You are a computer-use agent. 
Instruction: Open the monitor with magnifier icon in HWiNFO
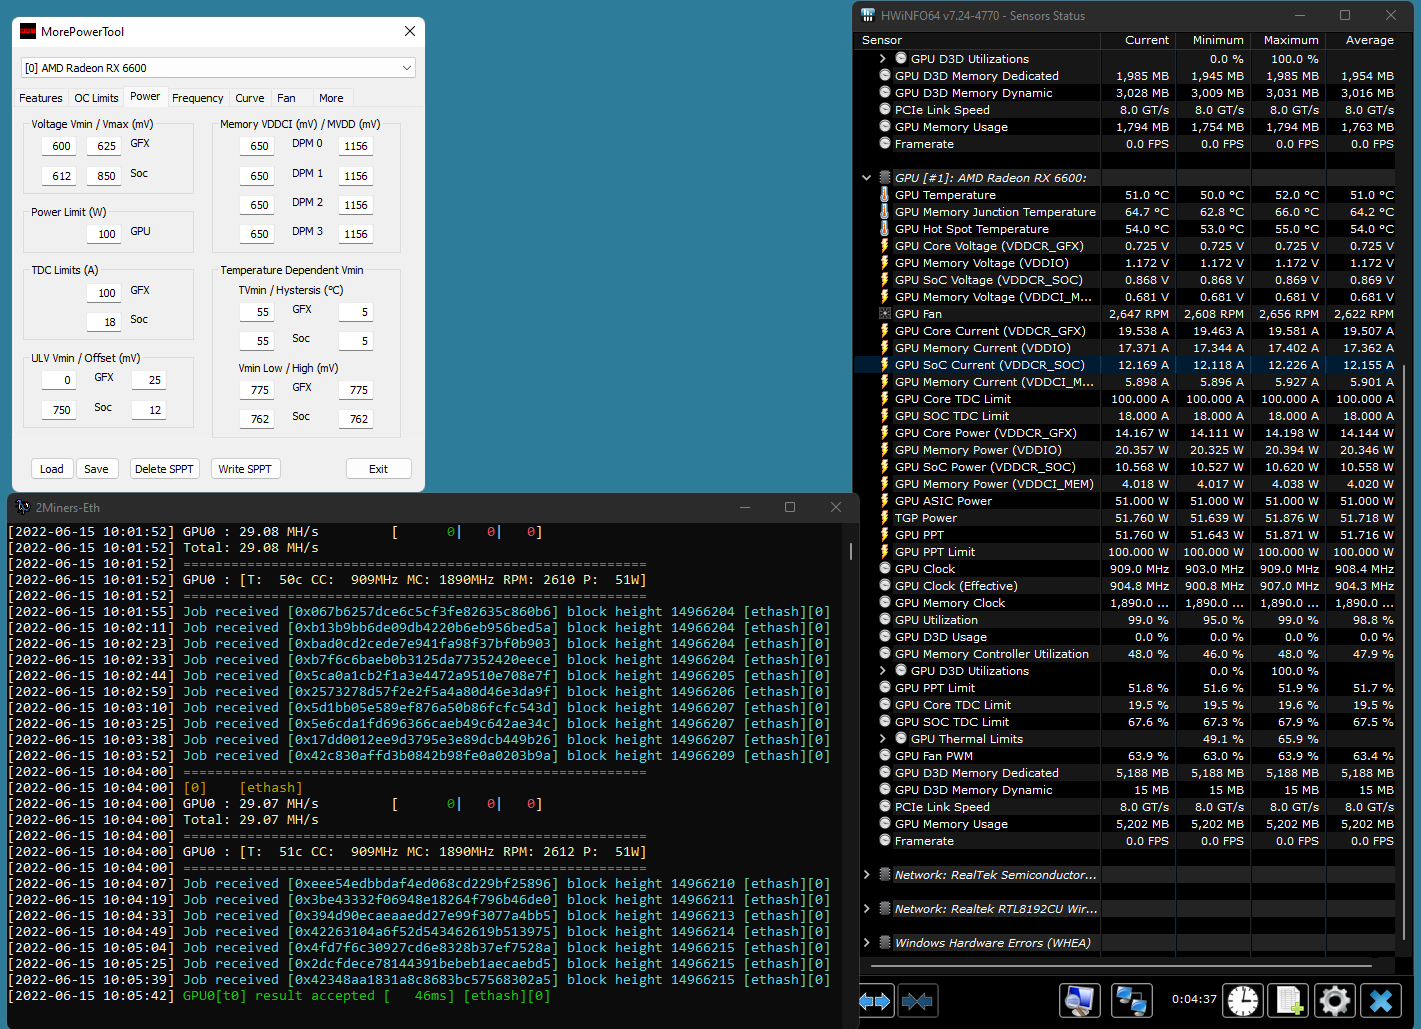point(1080,1000)
